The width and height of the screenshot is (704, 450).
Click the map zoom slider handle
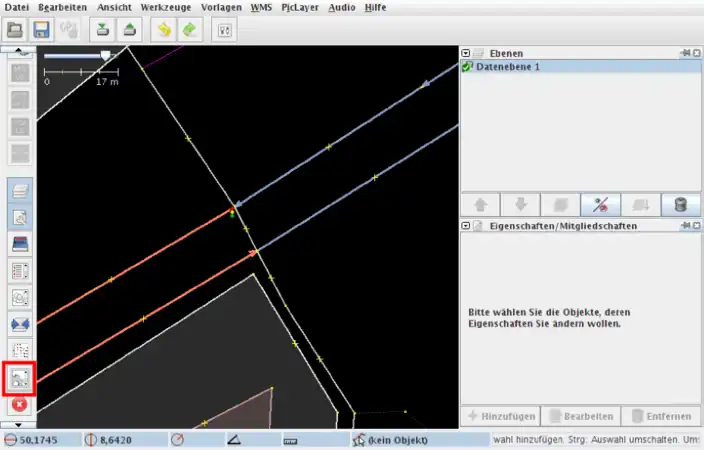point(105,56)
